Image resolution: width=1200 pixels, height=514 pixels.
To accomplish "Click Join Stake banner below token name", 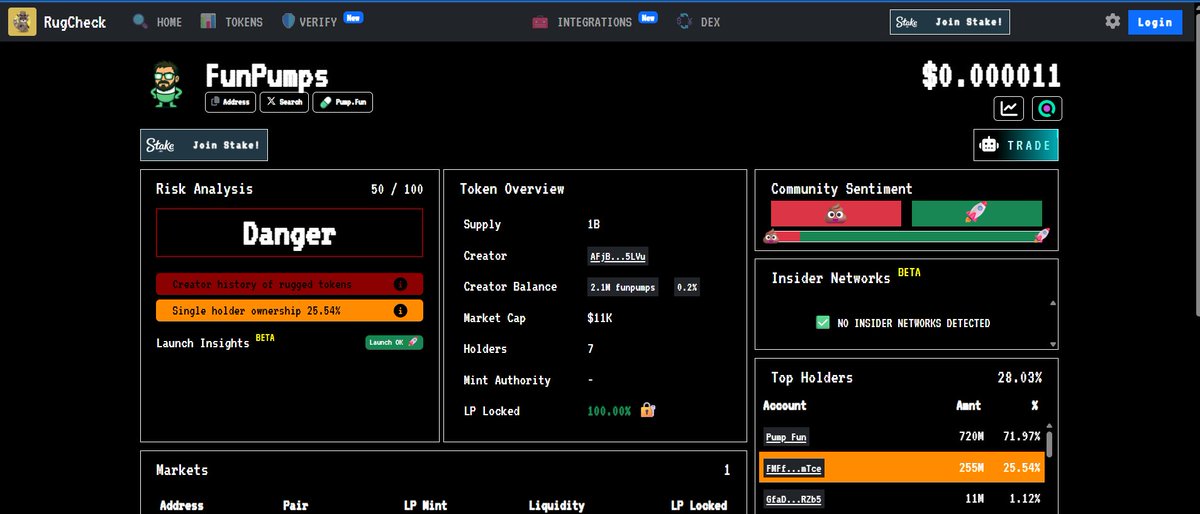I will [x=204, y=145].
